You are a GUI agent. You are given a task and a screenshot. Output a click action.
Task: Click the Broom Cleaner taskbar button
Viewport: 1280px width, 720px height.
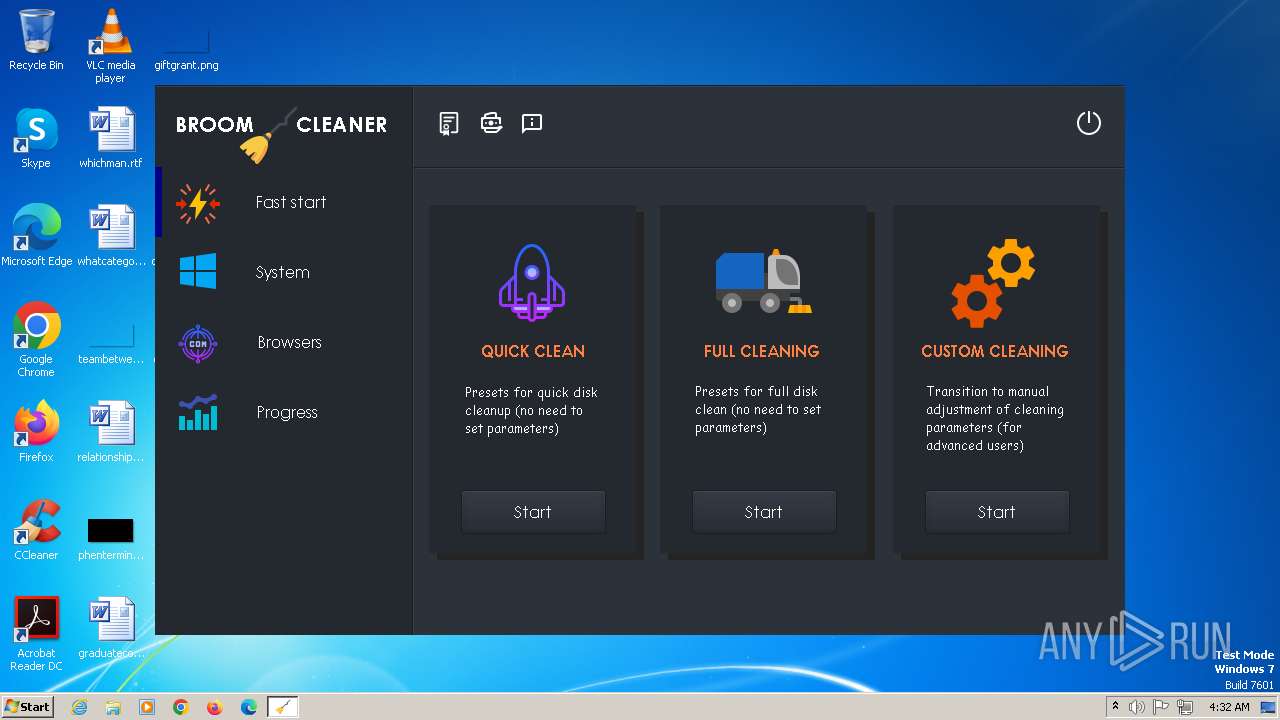click(x=284, y=707)
